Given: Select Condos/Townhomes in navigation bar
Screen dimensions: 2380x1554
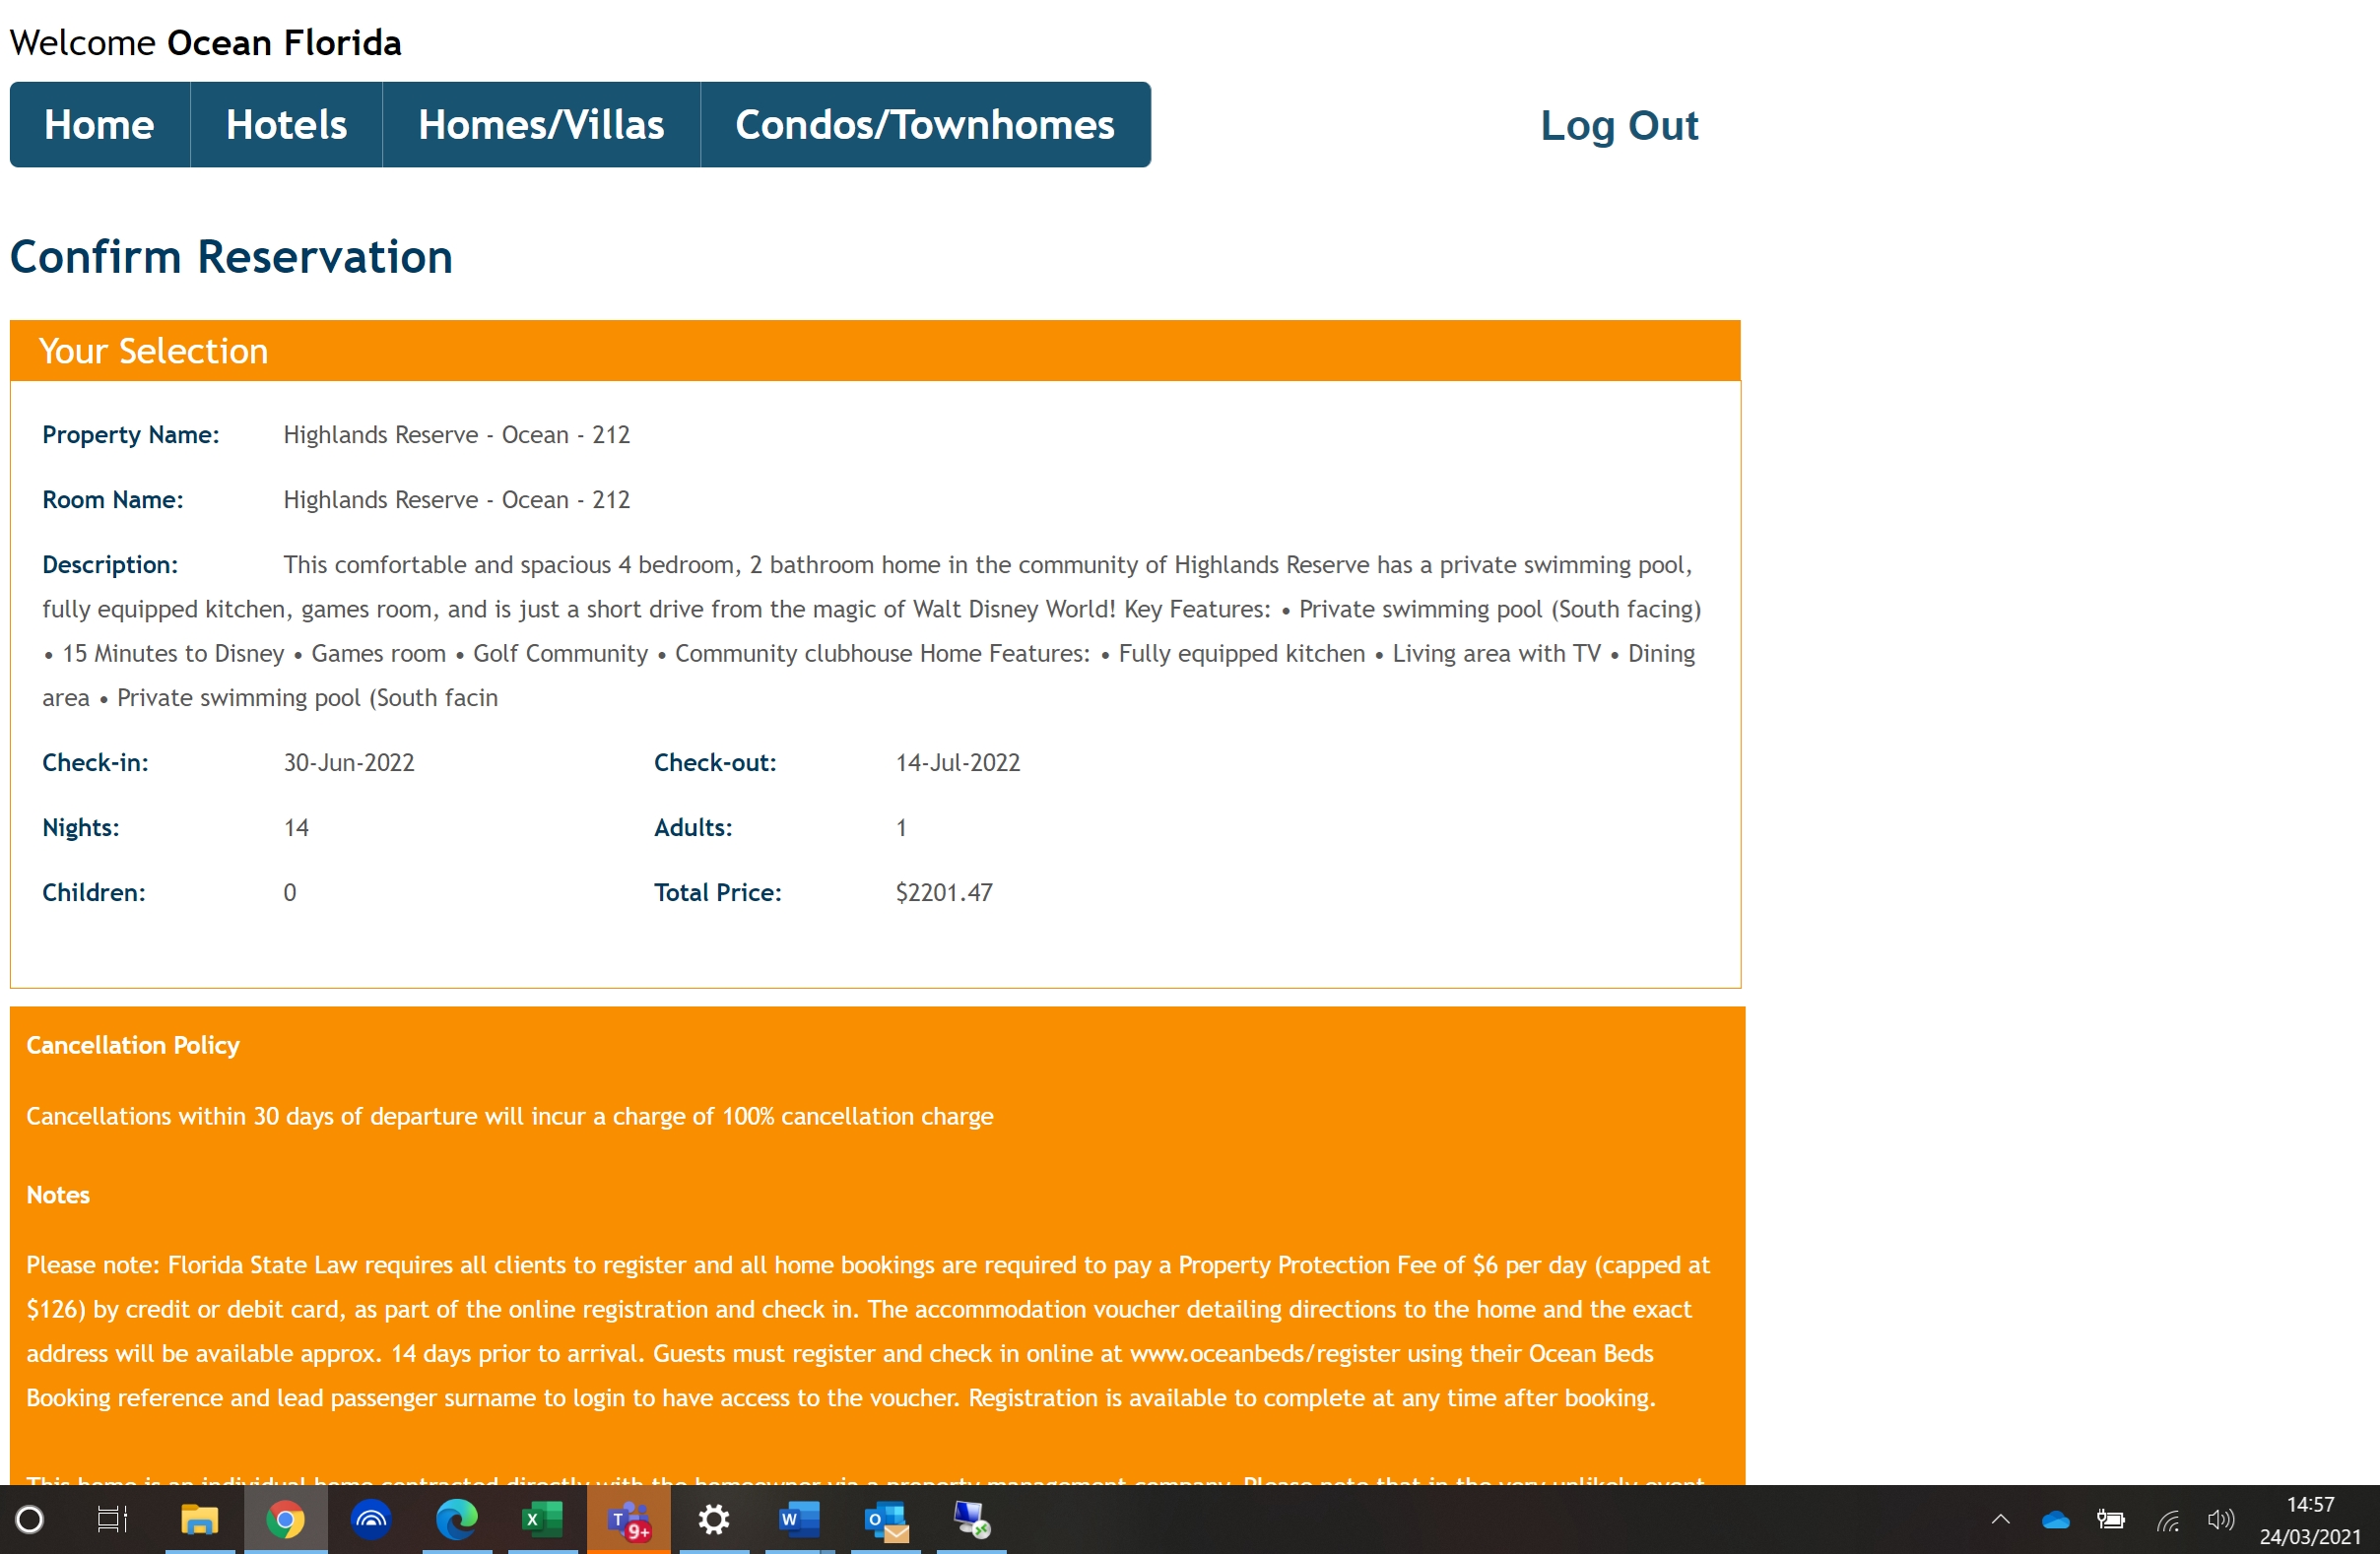Looking at the screenshot, I should (924, 125).
